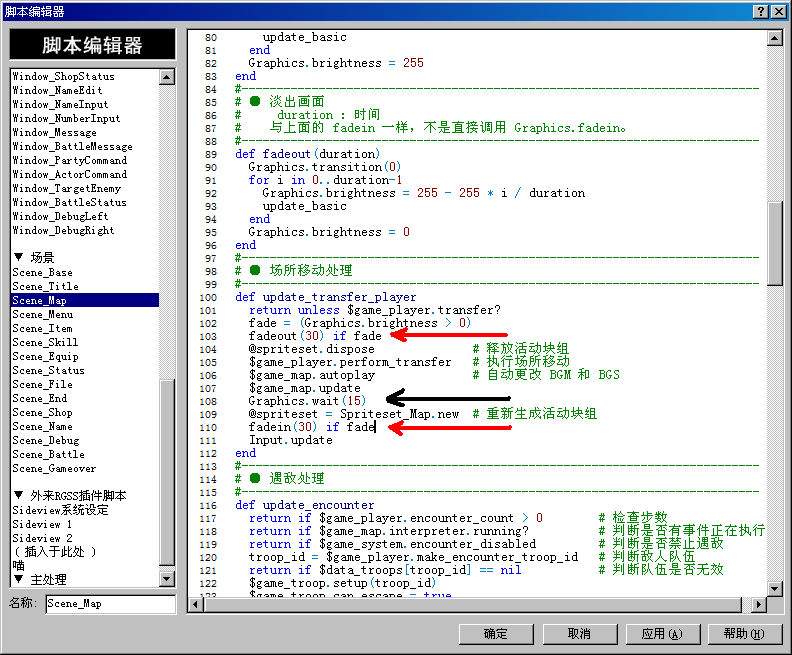Viewport: 792px width, 655px height.
Task: Select Scene_Item script
Action: tap(42, 329)
